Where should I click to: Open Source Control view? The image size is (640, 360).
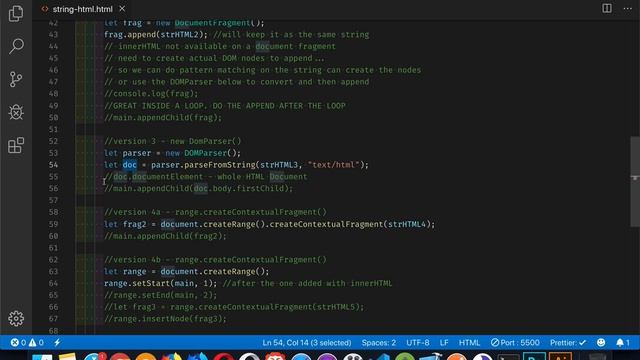tap(16, 79)
